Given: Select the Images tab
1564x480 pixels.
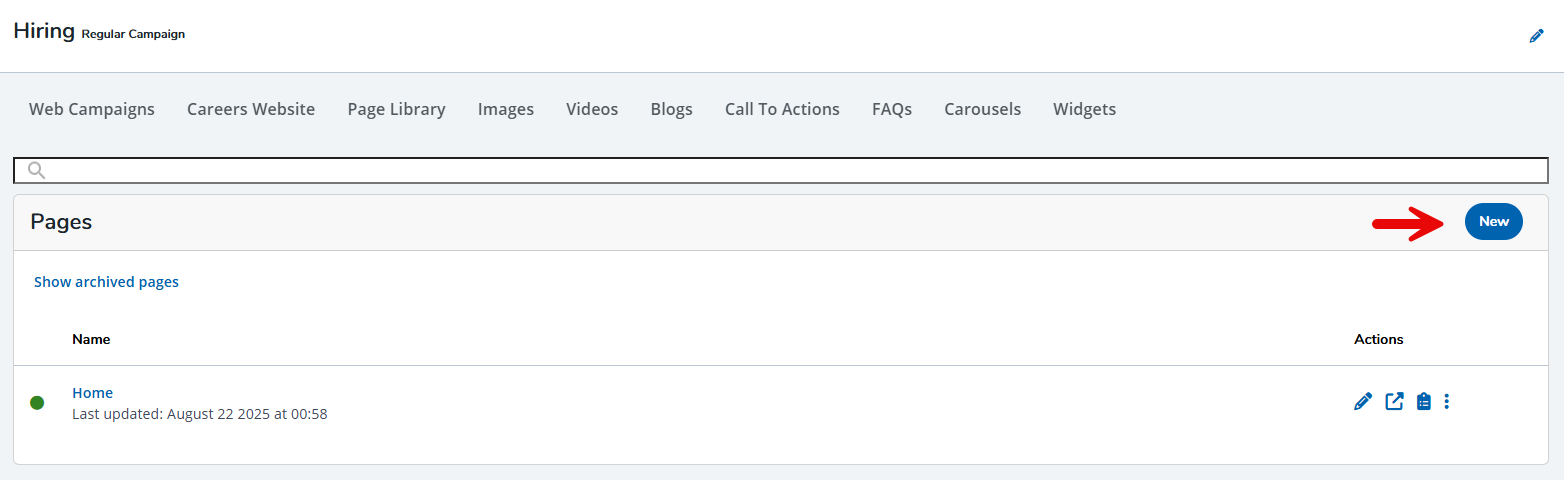Looking at the screenshot, I should 506,109.
